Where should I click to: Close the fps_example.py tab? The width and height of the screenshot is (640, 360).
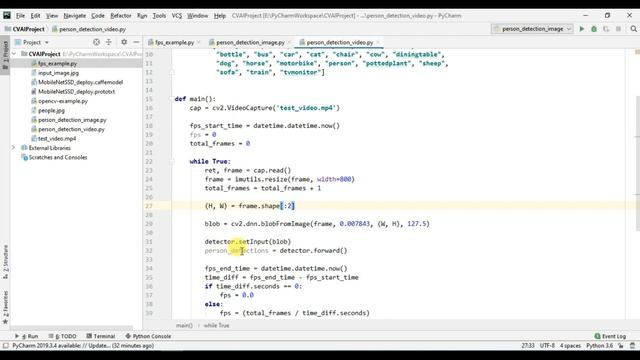pyautogui.click(x=199, y=42)
